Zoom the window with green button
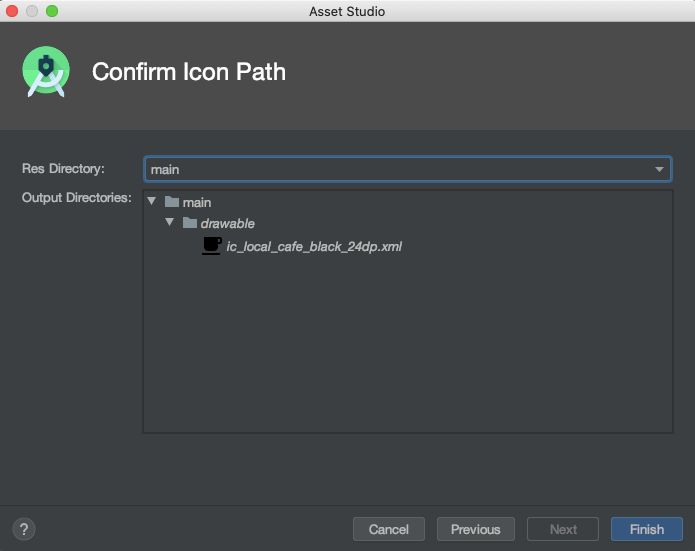 [52, 11]
